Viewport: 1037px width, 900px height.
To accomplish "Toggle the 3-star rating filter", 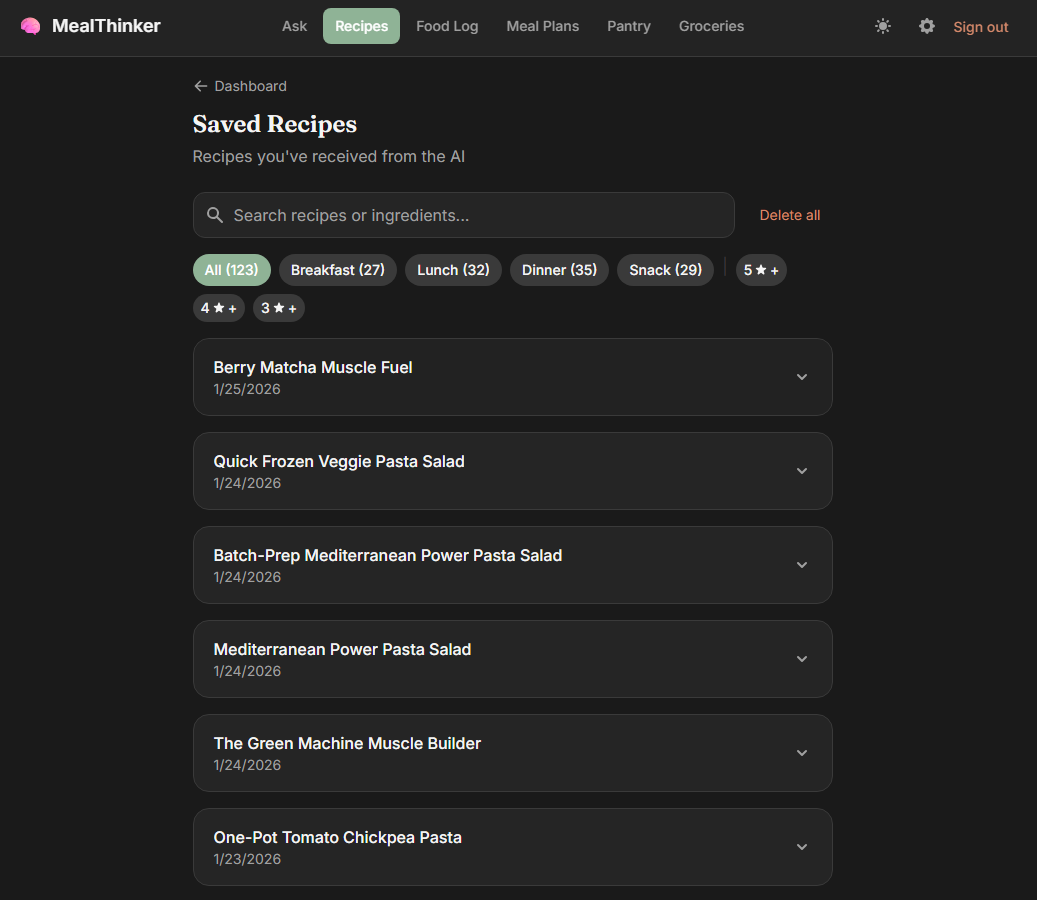I will coord(278,307).
